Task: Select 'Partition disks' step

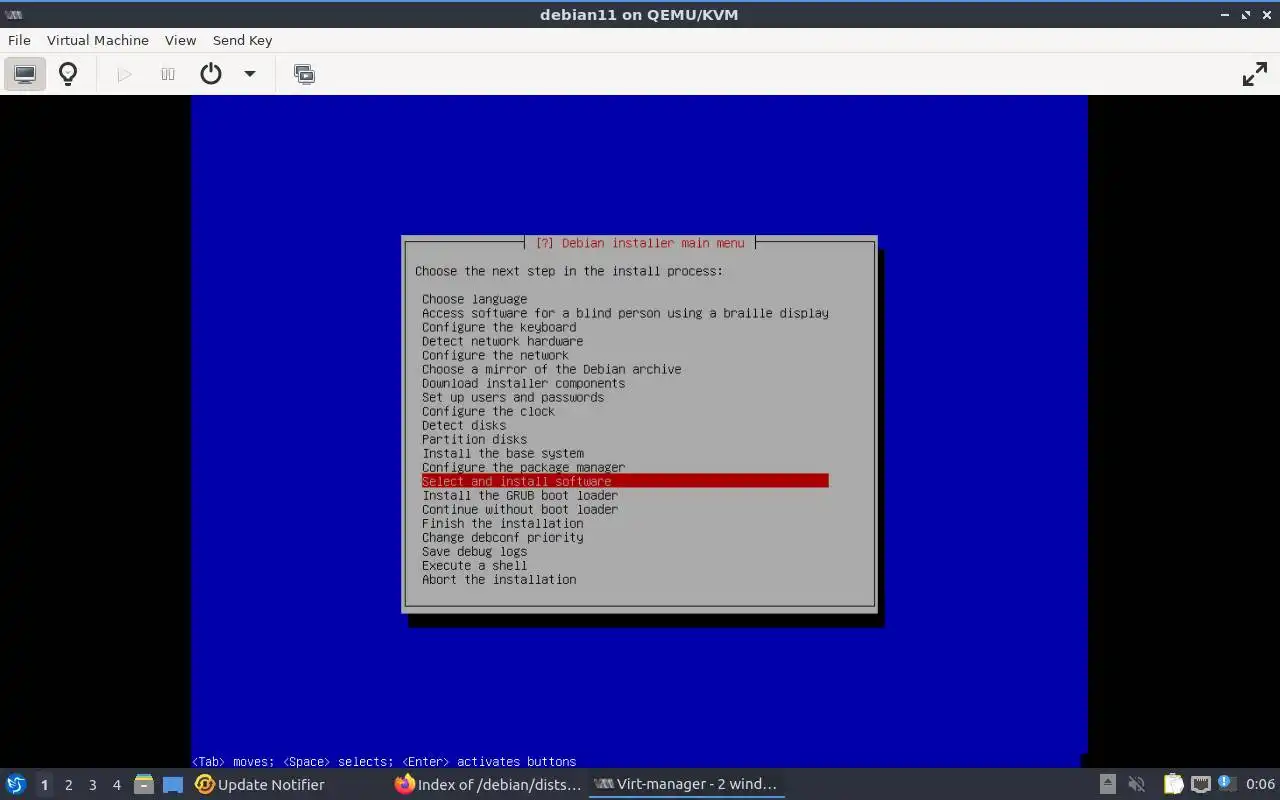Action: (474, 439)
